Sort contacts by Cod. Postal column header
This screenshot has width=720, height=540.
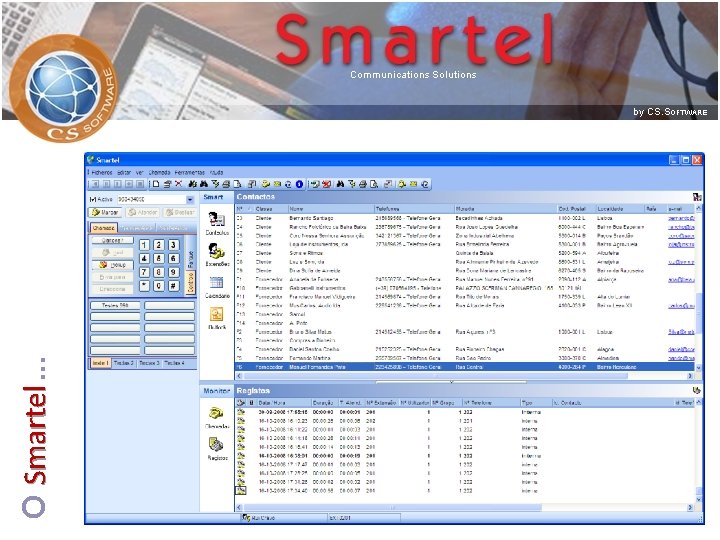[x=576, y=209]
